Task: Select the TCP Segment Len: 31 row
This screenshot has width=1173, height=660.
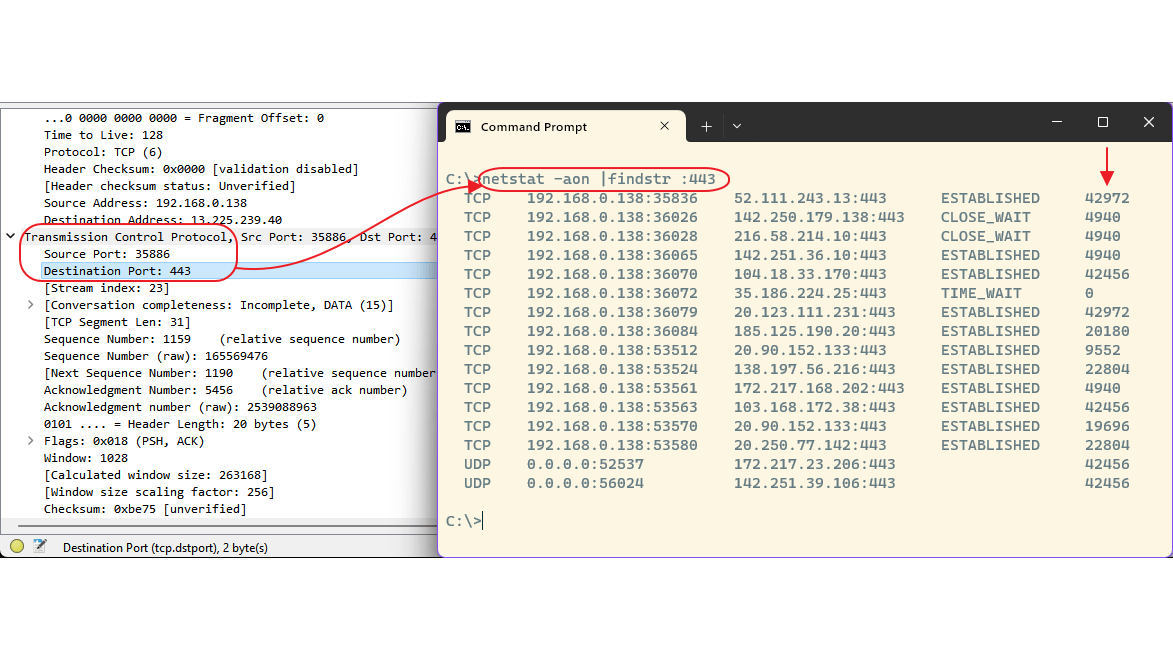Action: (x=117, y=322)
